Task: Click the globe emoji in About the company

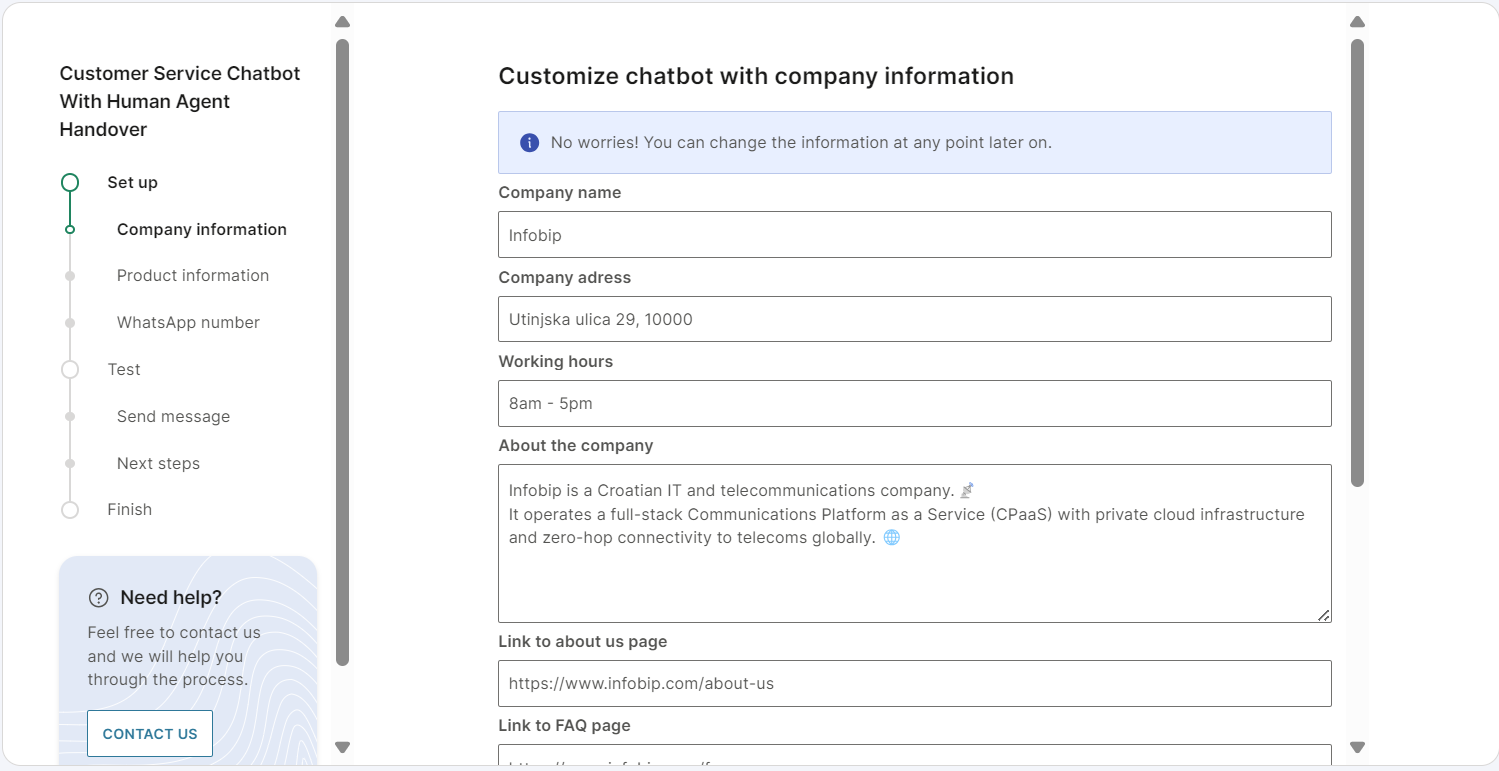Action: tap(891, 537)
